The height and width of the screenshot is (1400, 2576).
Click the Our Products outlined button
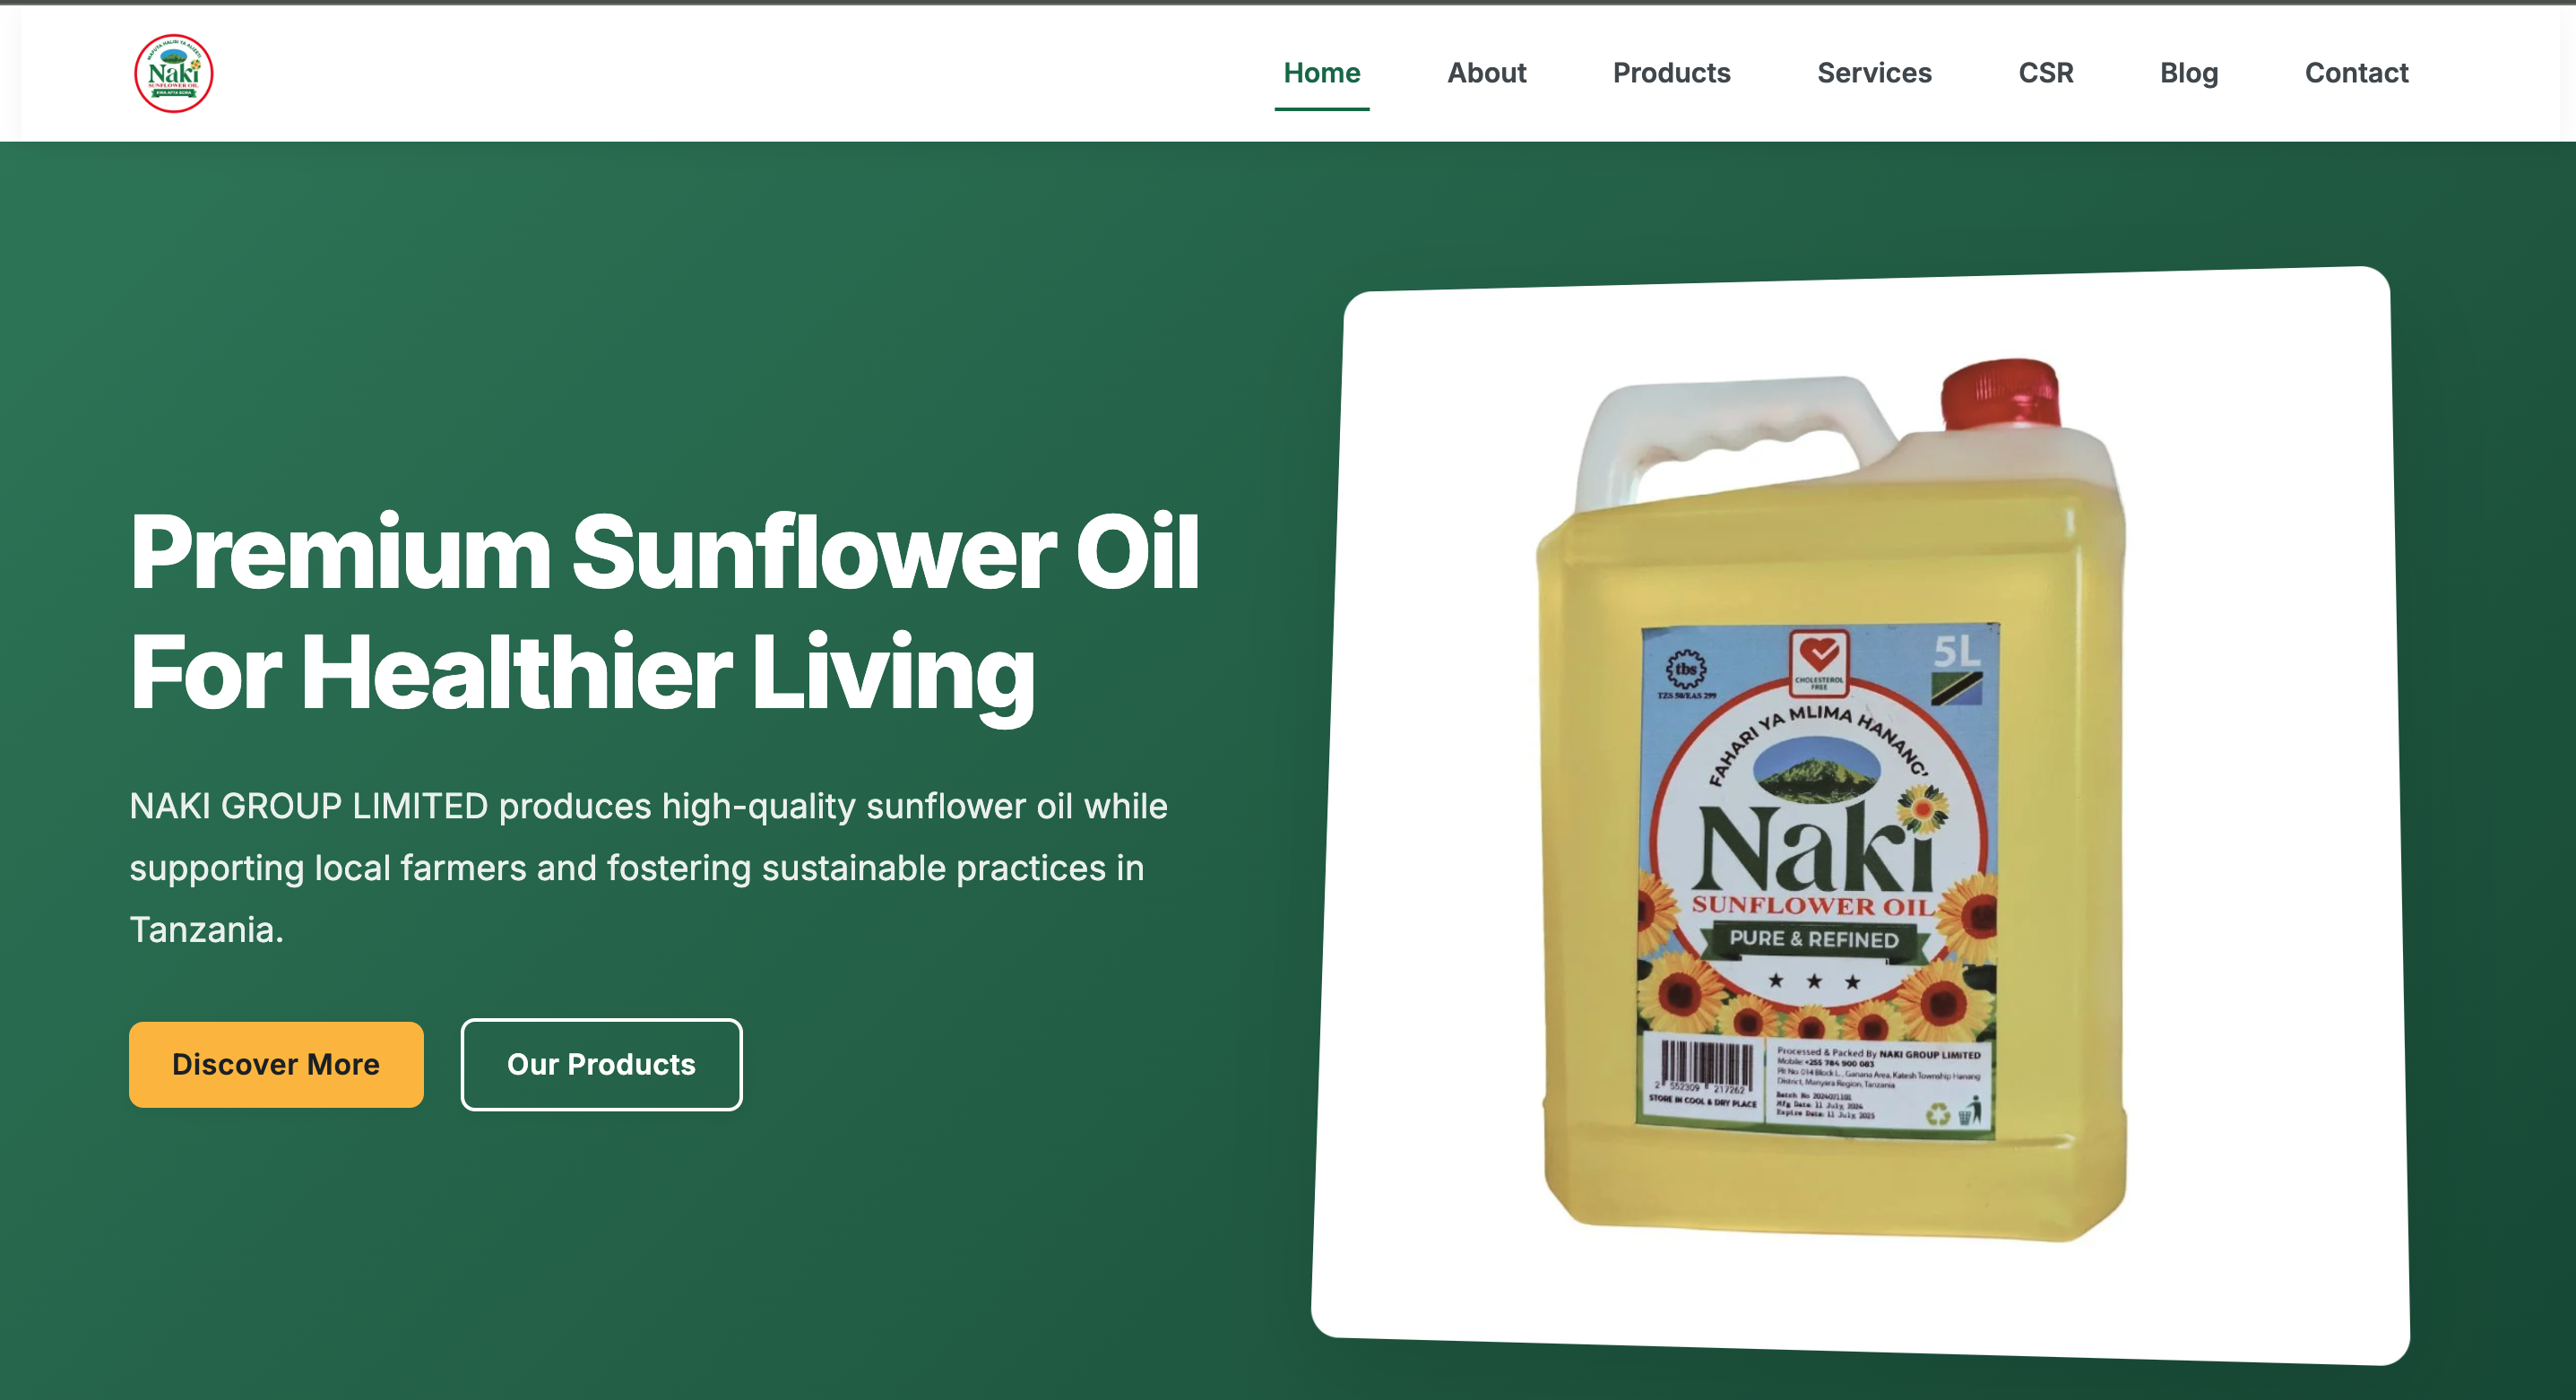[601, 1064]
